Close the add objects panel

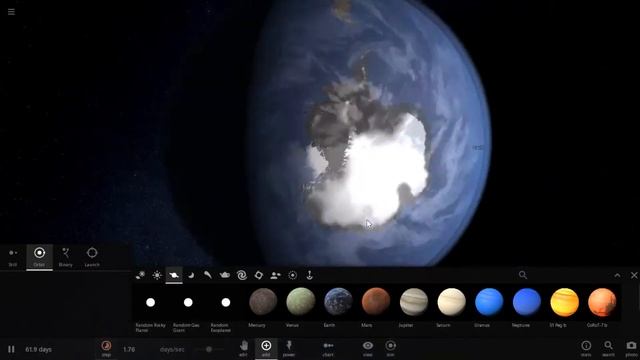point(634,276)
